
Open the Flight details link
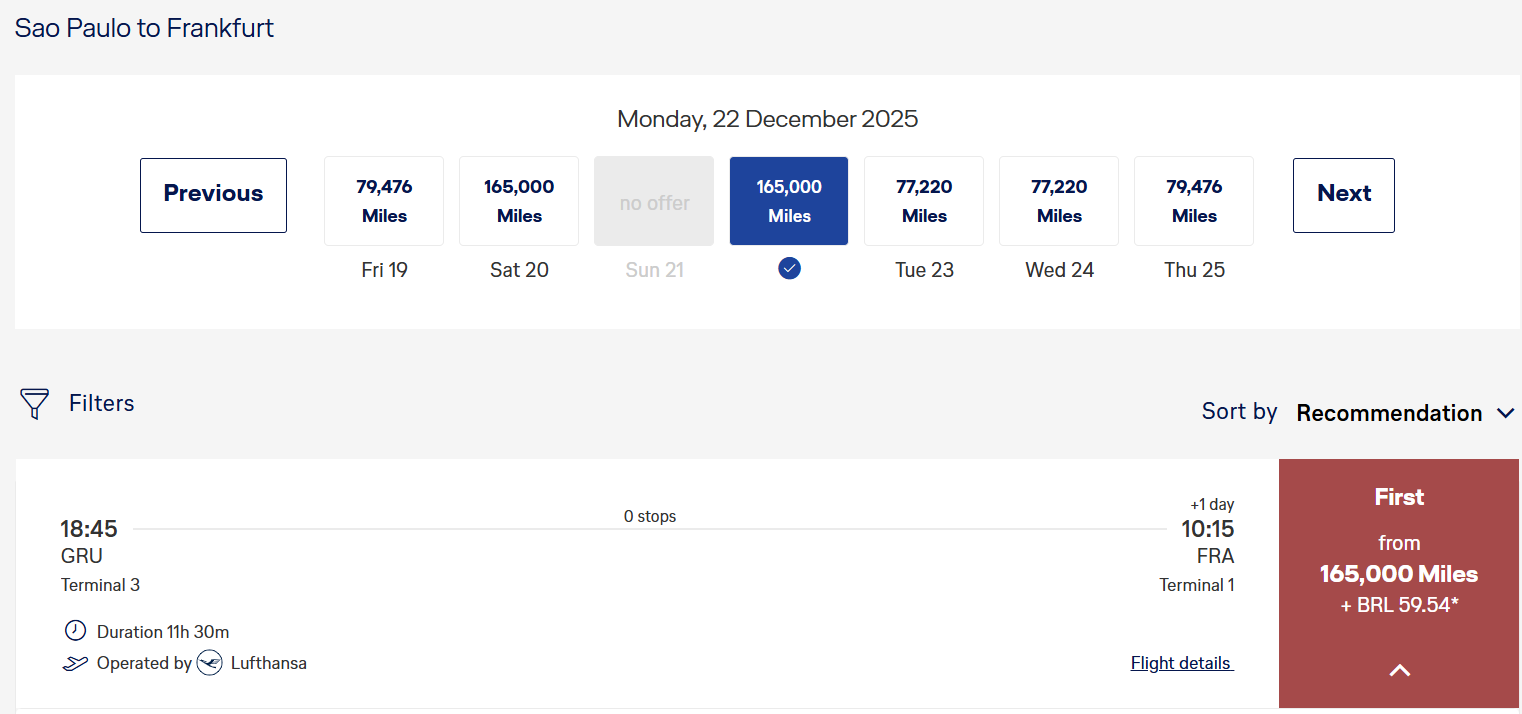click(x=1182, y=663)
